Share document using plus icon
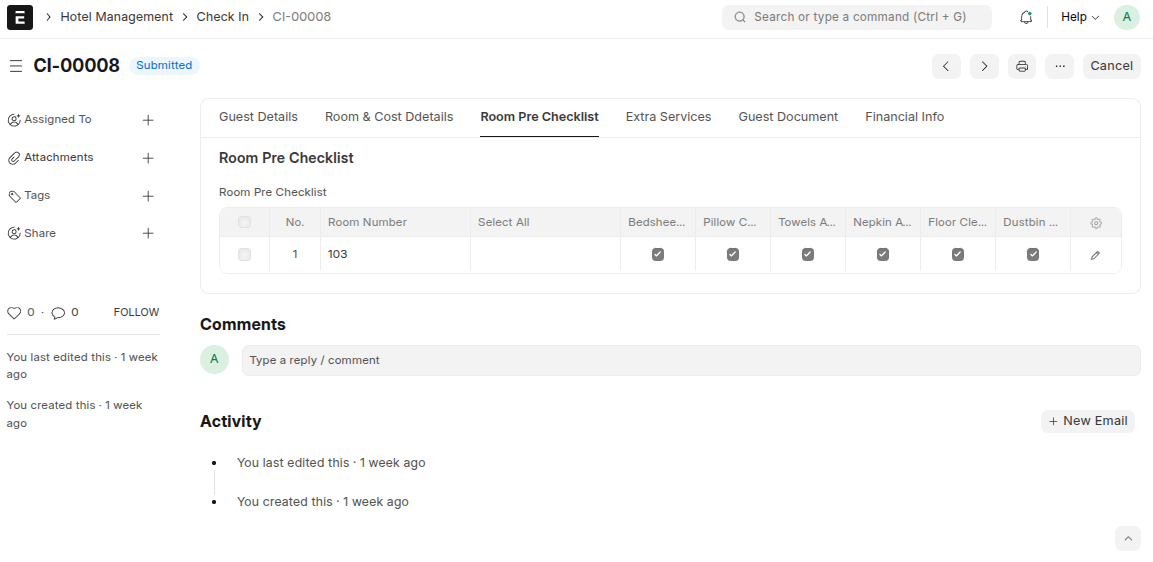 coord(148,233)
